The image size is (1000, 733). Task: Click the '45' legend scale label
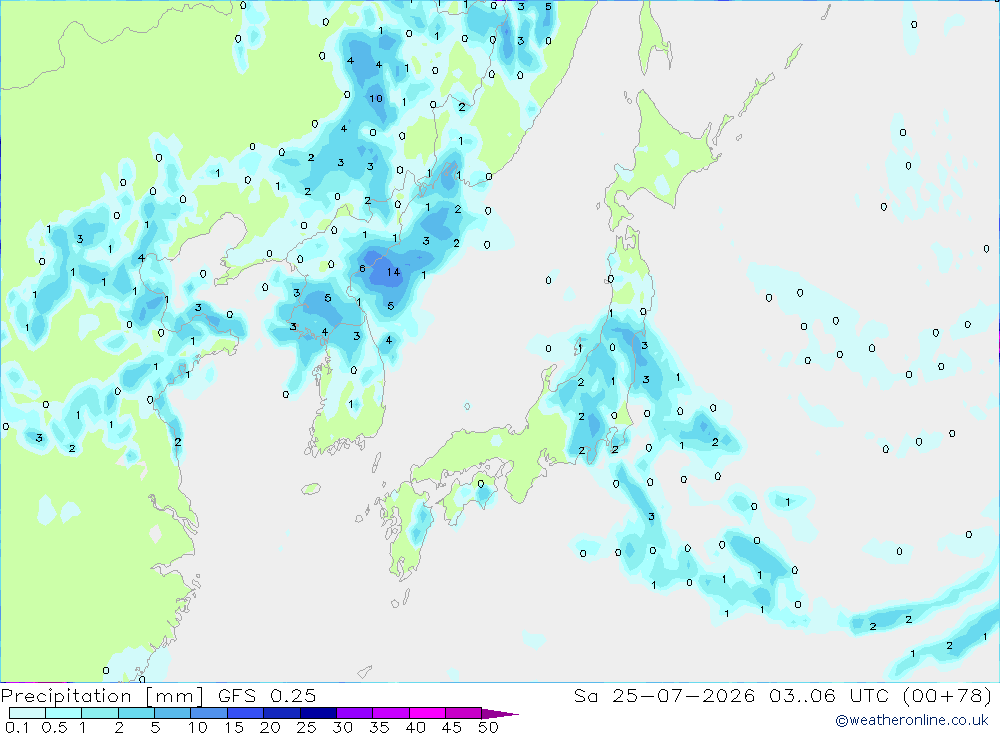(452, 727)
